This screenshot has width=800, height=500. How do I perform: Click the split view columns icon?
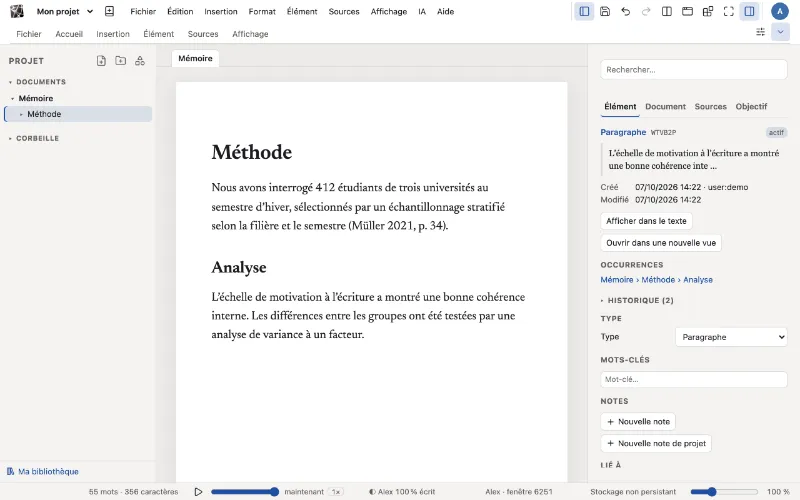click(x=666, y=11)
